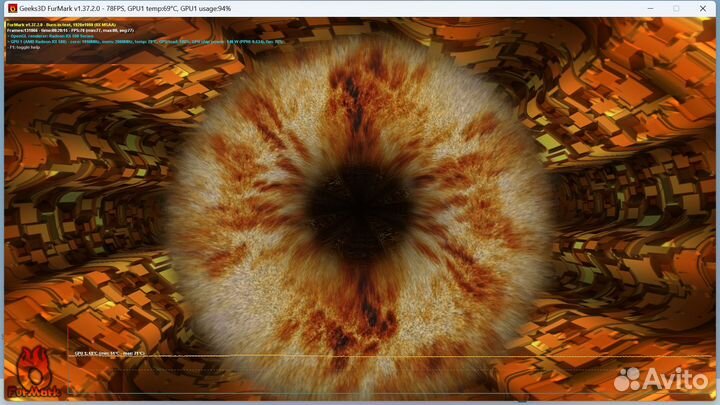This screenshot has width=720, height=405.
Task: Click the FurMark app icon in title bar
Action: [12, 8]
